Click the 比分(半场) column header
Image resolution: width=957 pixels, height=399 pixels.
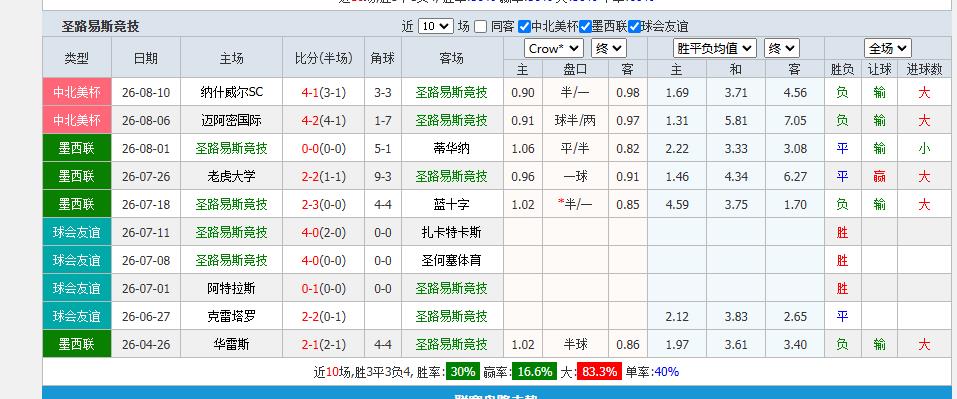323,58
